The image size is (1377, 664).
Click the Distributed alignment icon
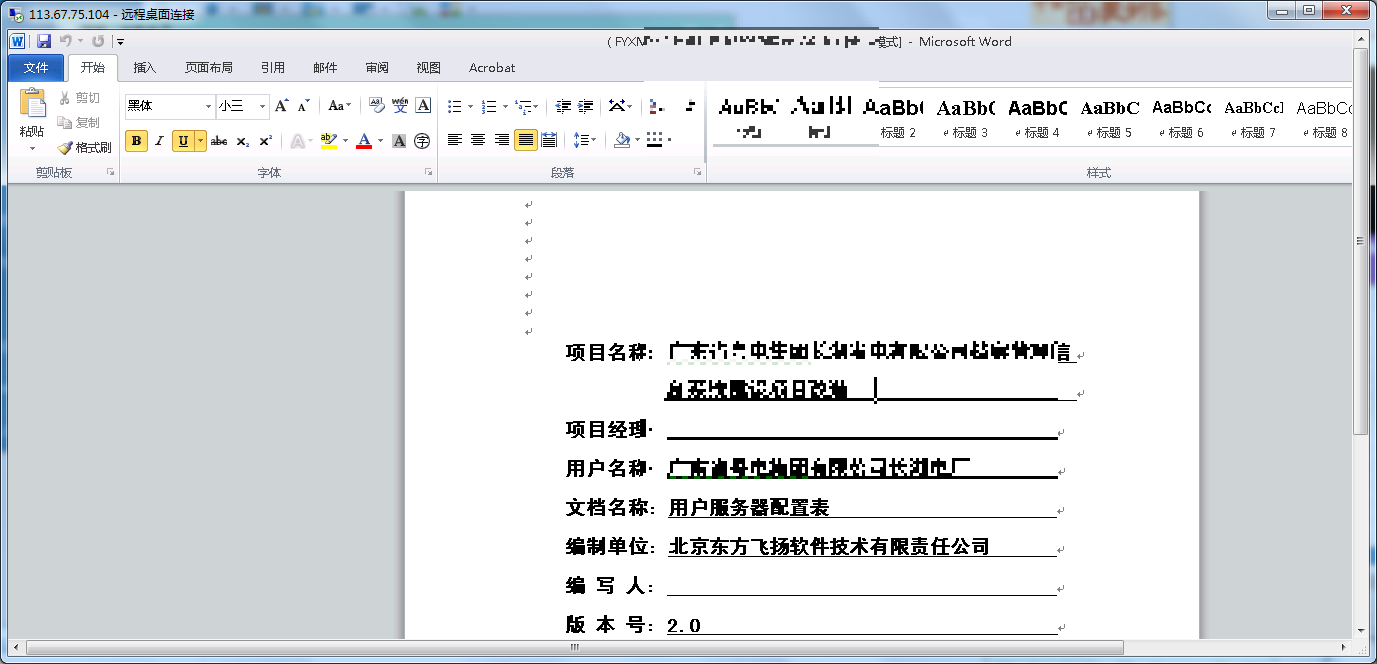pos(549,140)
